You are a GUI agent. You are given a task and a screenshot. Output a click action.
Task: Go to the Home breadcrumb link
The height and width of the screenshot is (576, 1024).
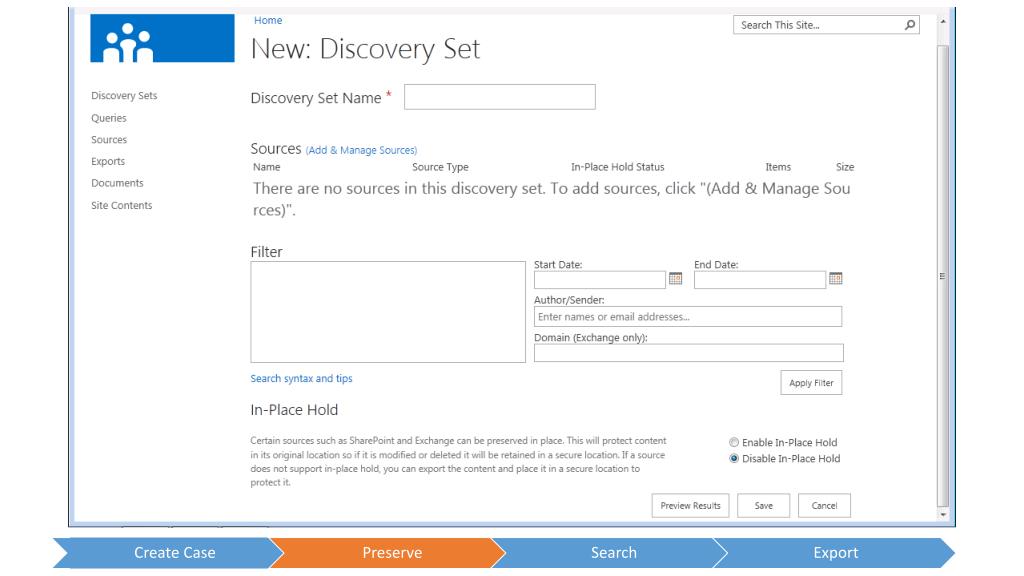[x=268, y=20]
